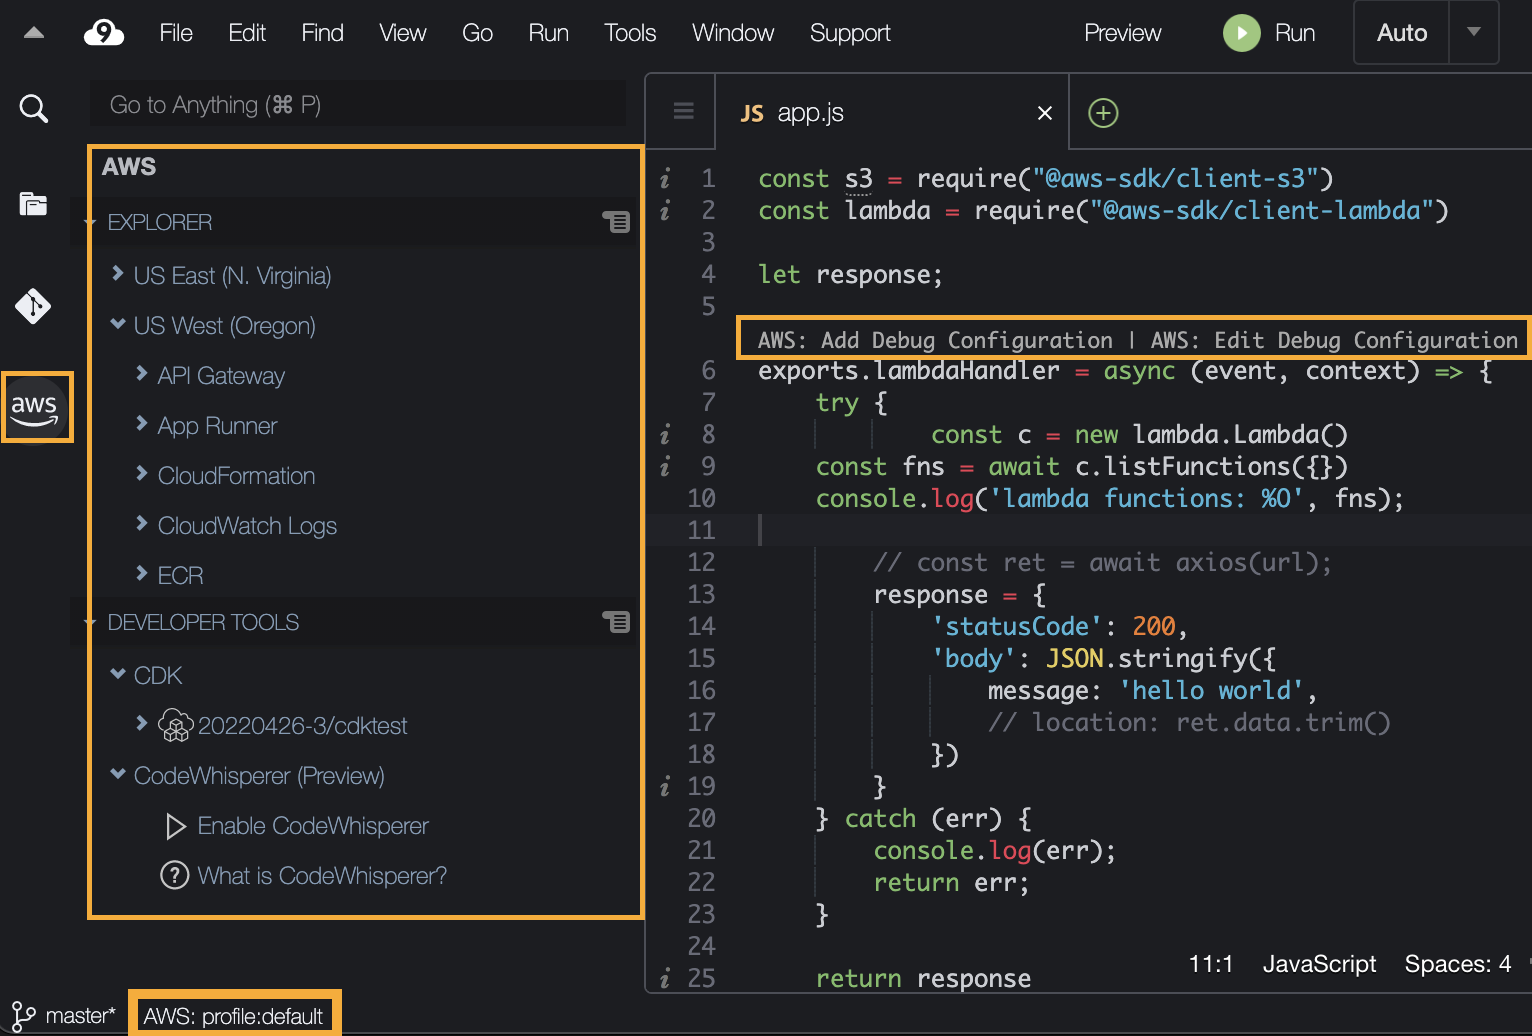This screenshot has width=1532, height=1036.
Task: Collapse the menu bar arrow
Action: click(x=34, y=33)
